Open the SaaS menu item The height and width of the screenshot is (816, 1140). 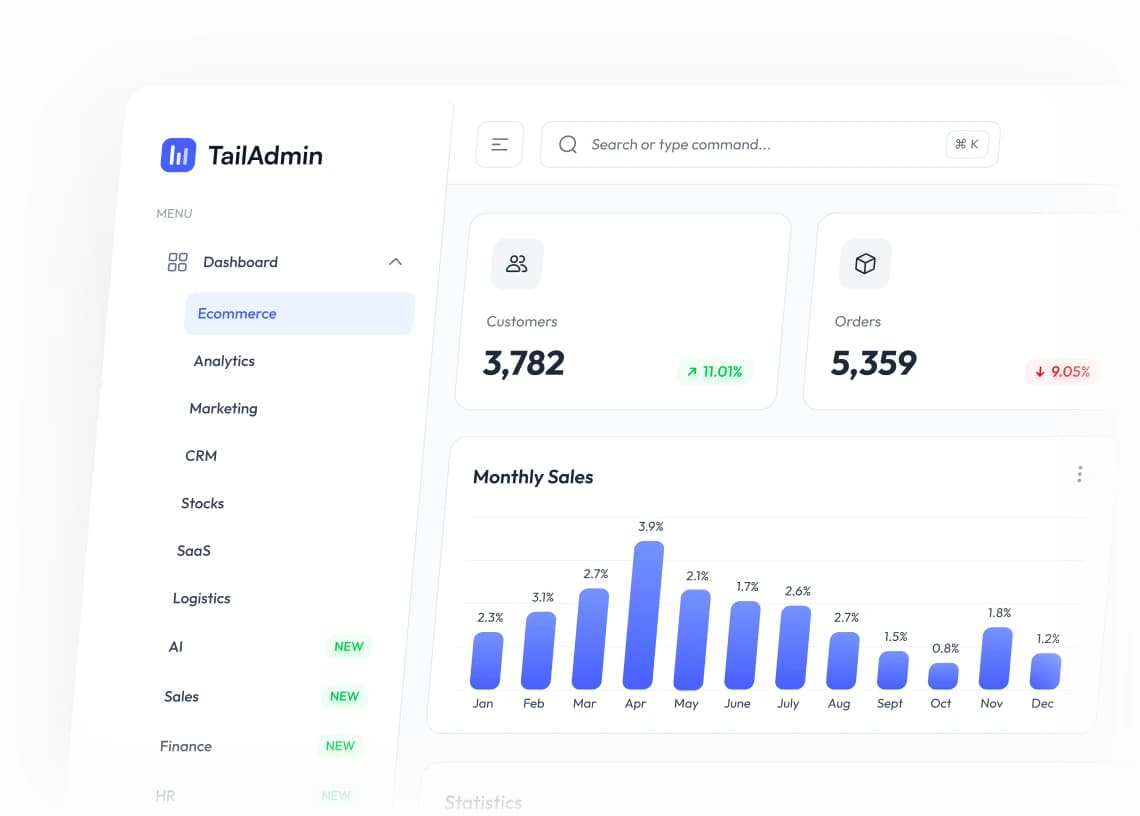tap(193, 551)
